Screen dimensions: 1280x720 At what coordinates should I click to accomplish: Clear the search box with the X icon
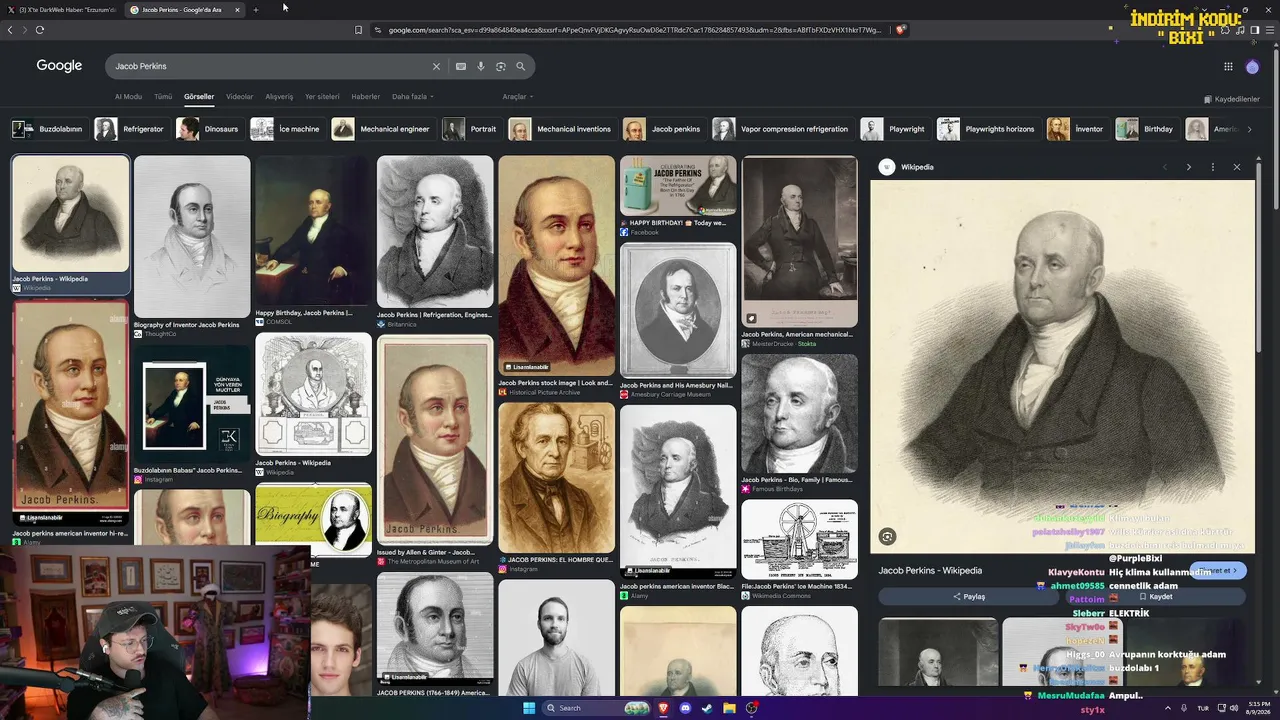pyautogui.click(x=436, y=66)
